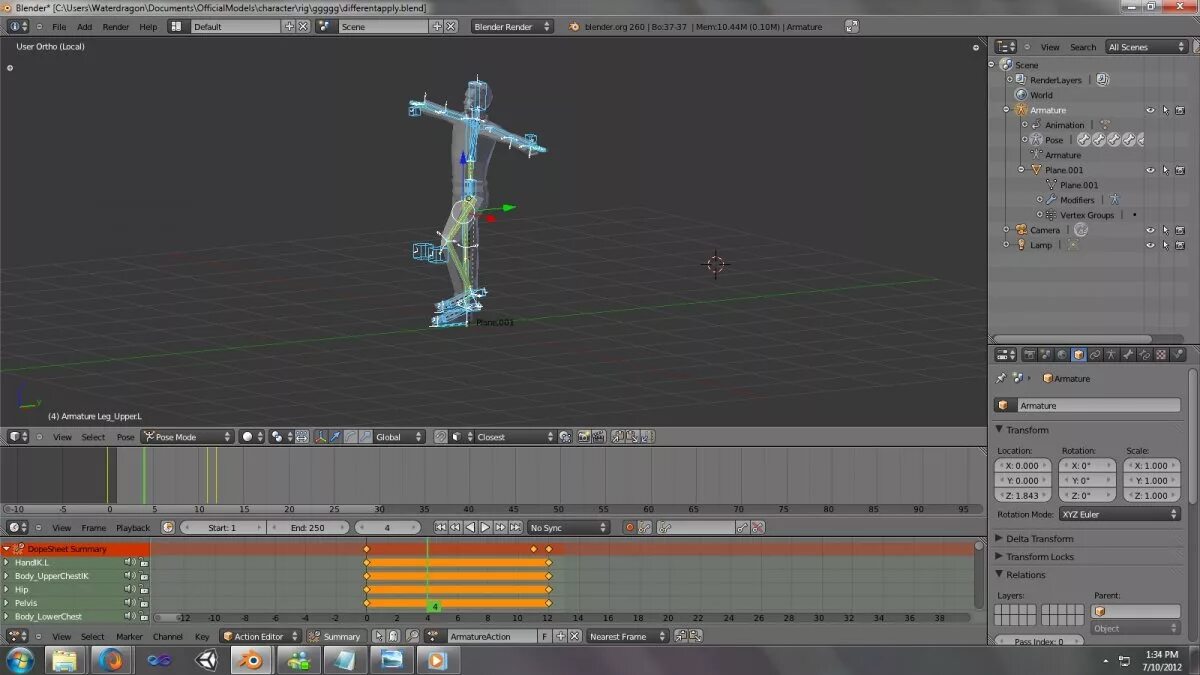Click the End: 250 frame field
The height and width of the screenshot is (675, 1200).
pos(307,527)
